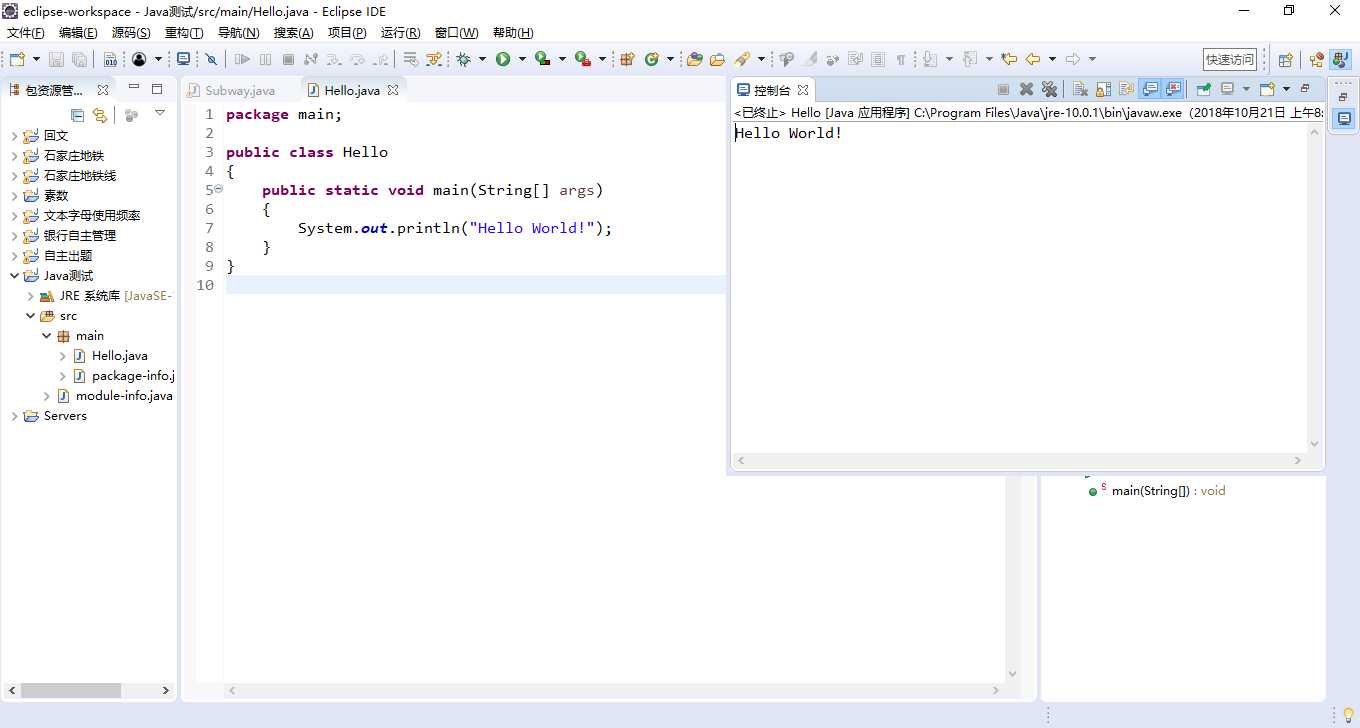
Task: Open a console via monitor toolbar icon
Action: click(183, 59)
